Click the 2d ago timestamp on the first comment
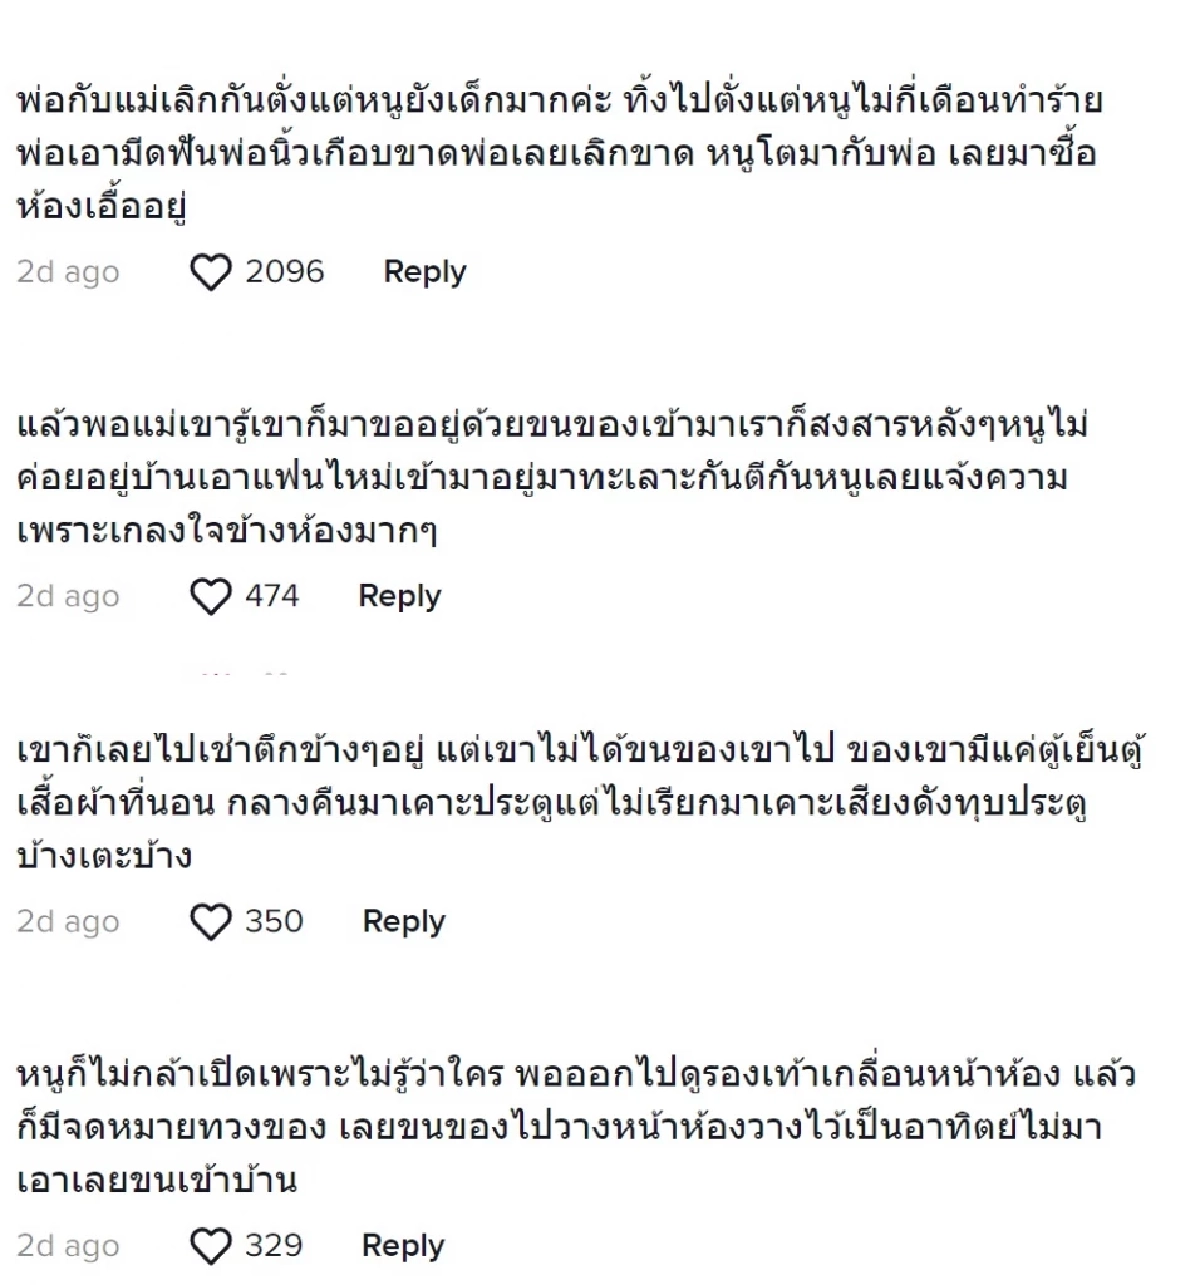The image size is (1200, 1285). (69, 272)
